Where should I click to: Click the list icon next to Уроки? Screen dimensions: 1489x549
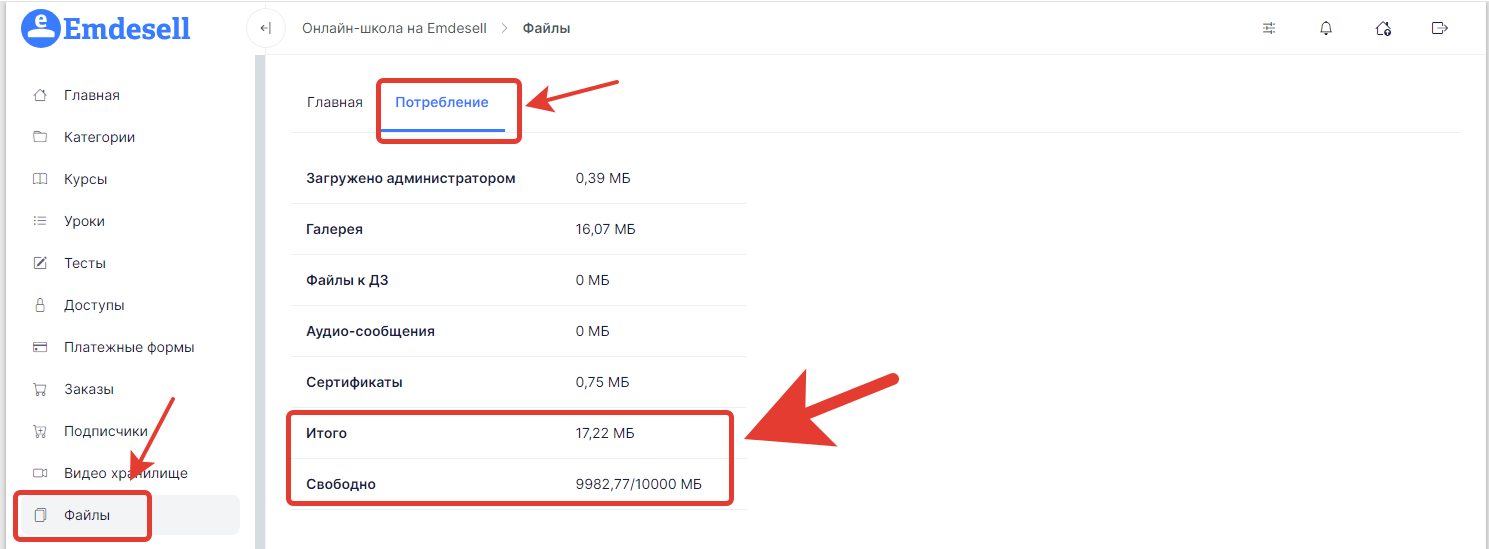(40, 221)
